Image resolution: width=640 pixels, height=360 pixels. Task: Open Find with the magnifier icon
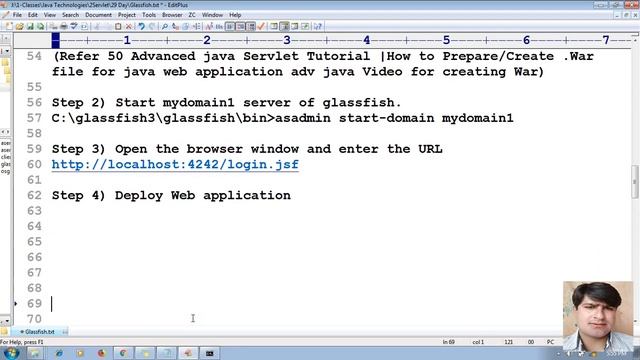click(164, 27)
